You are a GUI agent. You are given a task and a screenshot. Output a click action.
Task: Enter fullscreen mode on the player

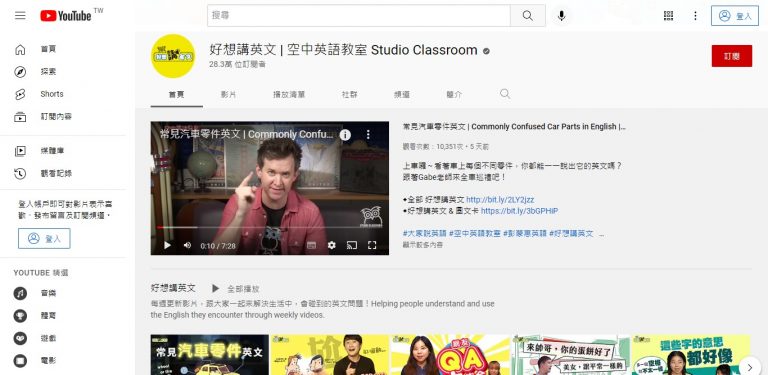tap(372, 245)
